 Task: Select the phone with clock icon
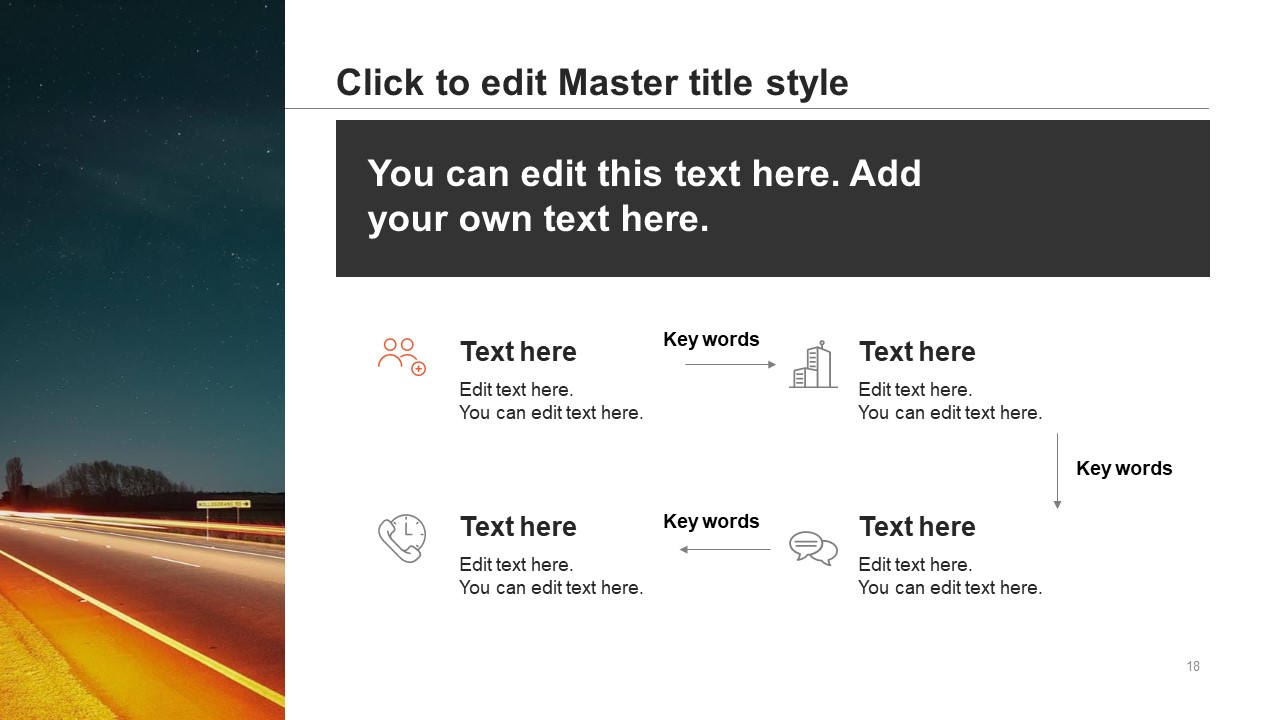point(402,538)
